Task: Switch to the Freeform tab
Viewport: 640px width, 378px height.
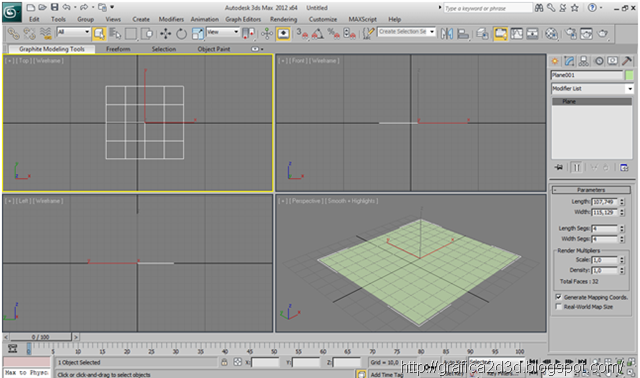Action: [118, 49]
